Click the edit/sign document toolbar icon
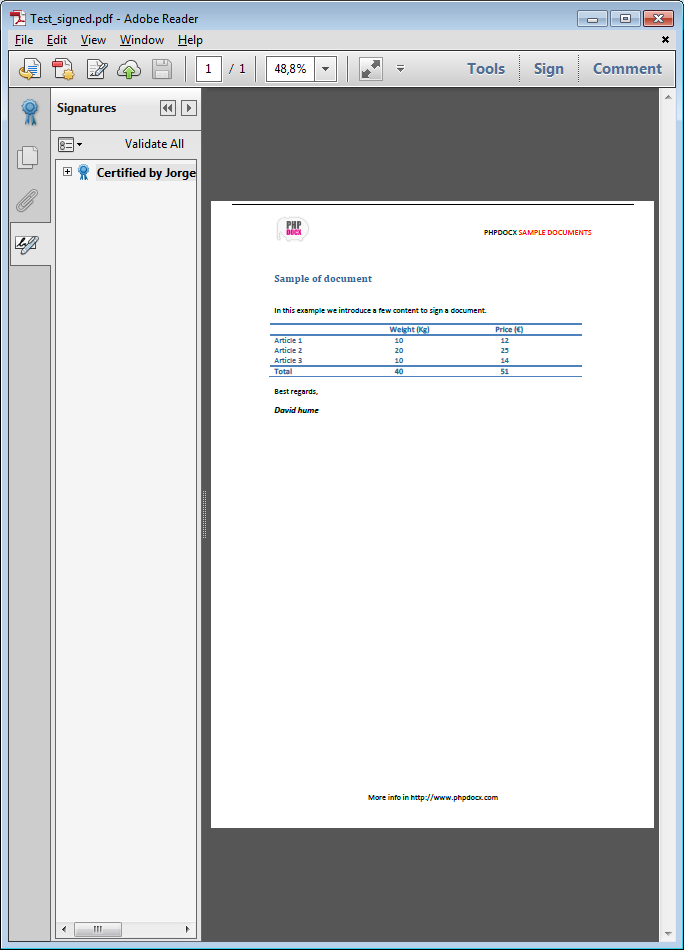Image resolution: width=684 pixels, height=950 pixels. pos(97,69)
